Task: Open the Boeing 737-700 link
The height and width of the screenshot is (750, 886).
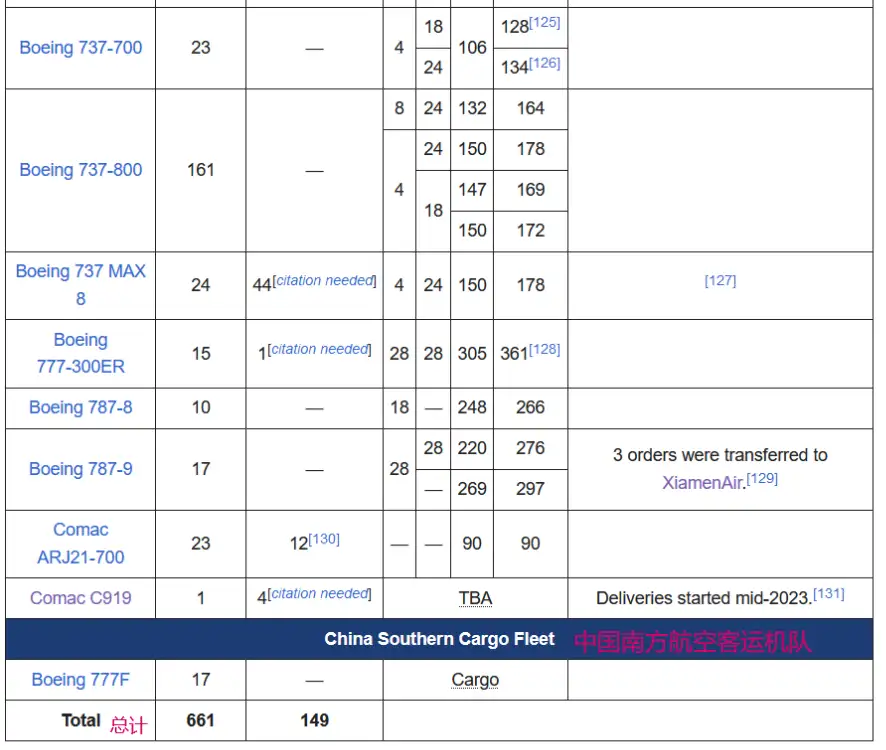Action: click(81, 48)
